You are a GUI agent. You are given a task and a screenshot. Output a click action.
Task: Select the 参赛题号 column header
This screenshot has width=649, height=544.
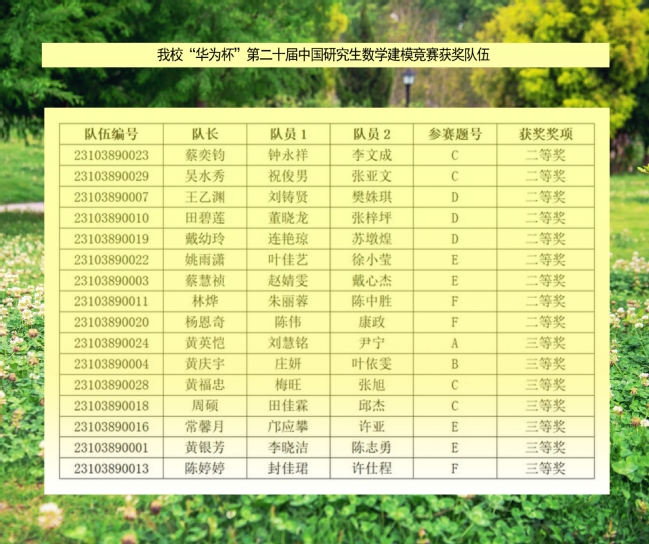455,134
